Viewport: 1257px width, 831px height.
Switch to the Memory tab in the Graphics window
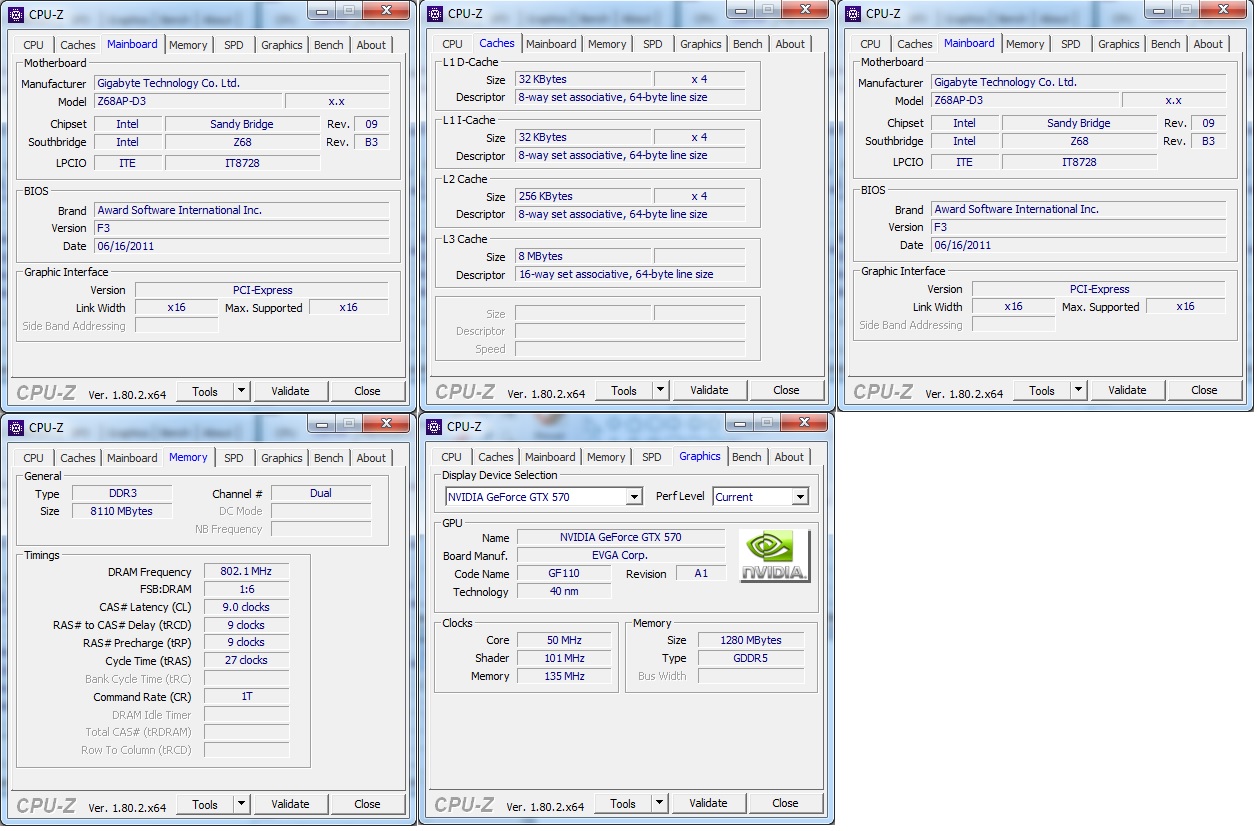pos(606,457)
